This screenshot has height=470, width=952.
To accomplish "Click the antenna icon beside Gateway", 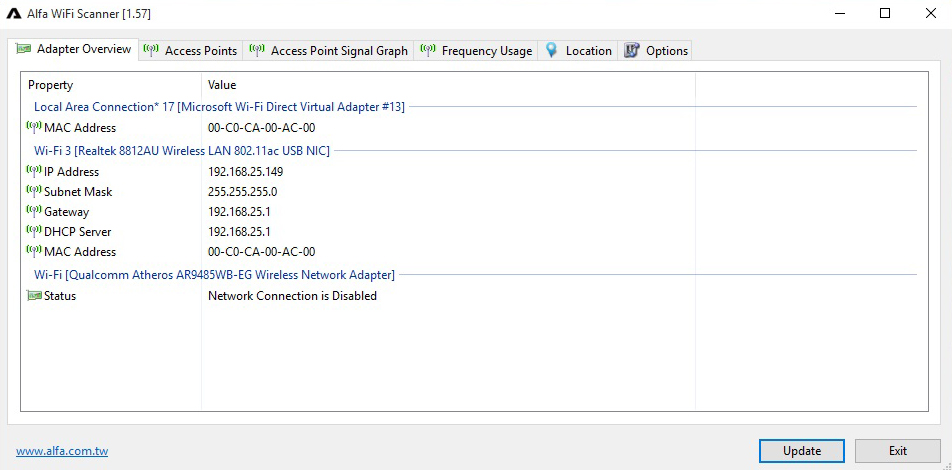I will point(34,211).
